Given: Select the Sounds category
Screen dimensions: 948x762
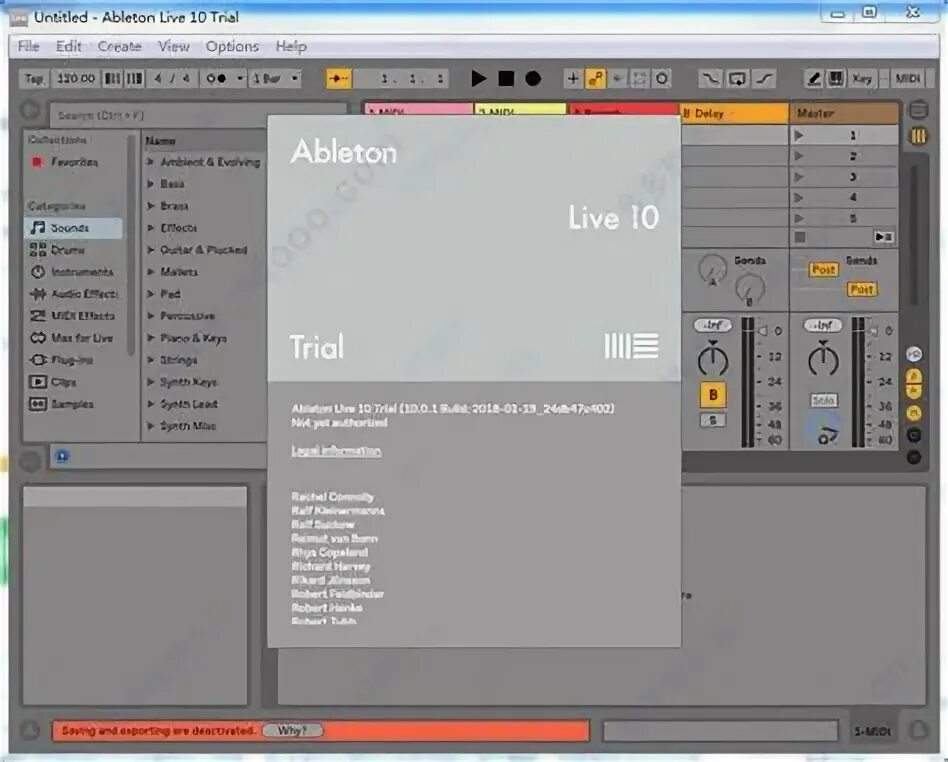Looking at the screenshot, I should [73, 228].
